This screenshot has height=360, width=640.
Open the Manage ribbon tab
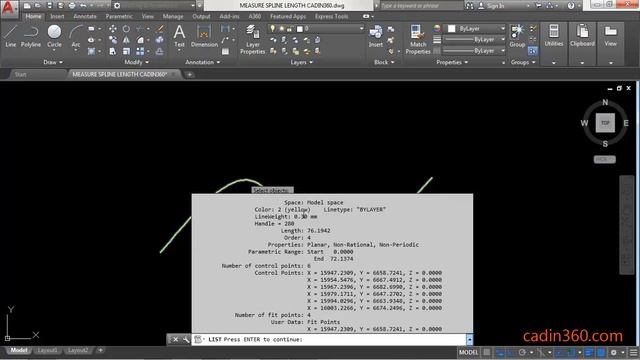point(173,16)
